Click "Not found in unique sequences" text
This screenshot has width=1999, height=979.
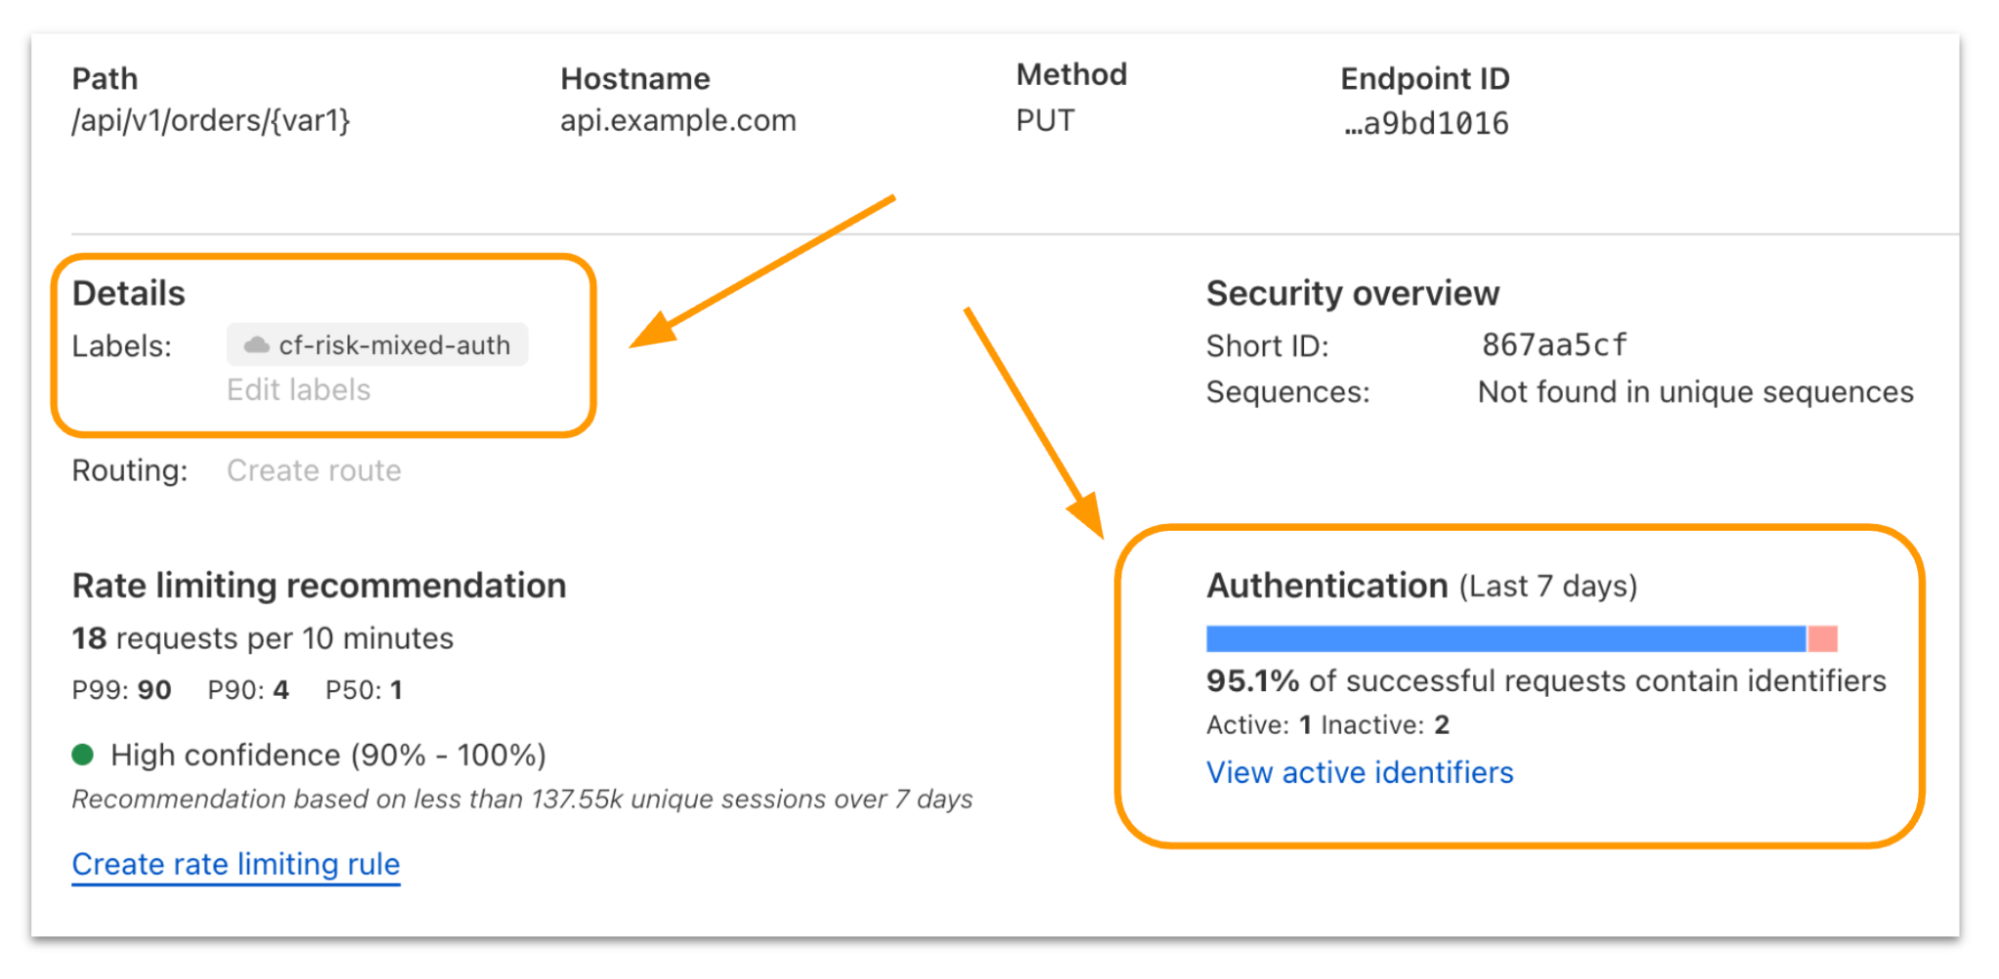click(1695, 392)
